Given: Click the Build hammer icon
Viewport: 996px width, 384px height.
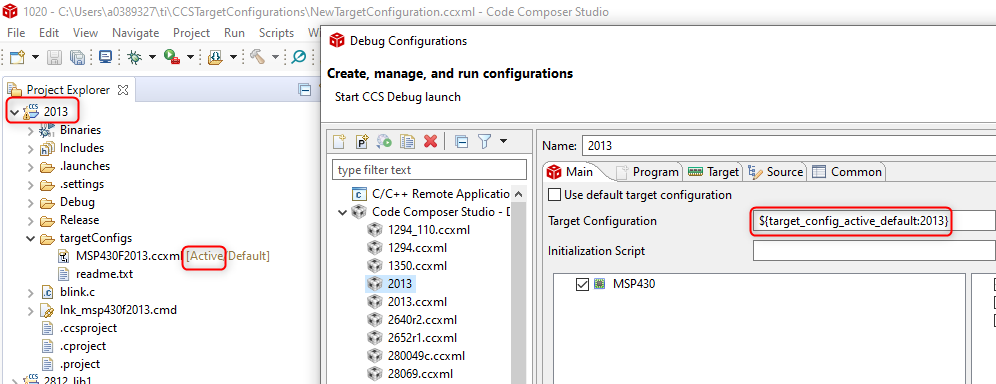Looking at the screenshot, I should pyautogui.click(x=258, y=57).
